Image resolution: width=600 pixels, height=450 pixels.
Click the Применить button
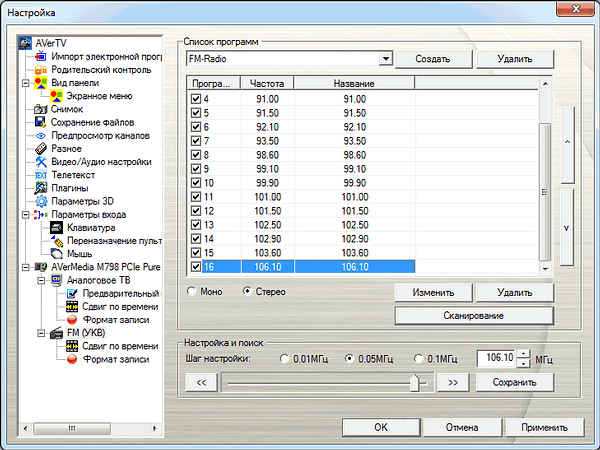point(545,427)
